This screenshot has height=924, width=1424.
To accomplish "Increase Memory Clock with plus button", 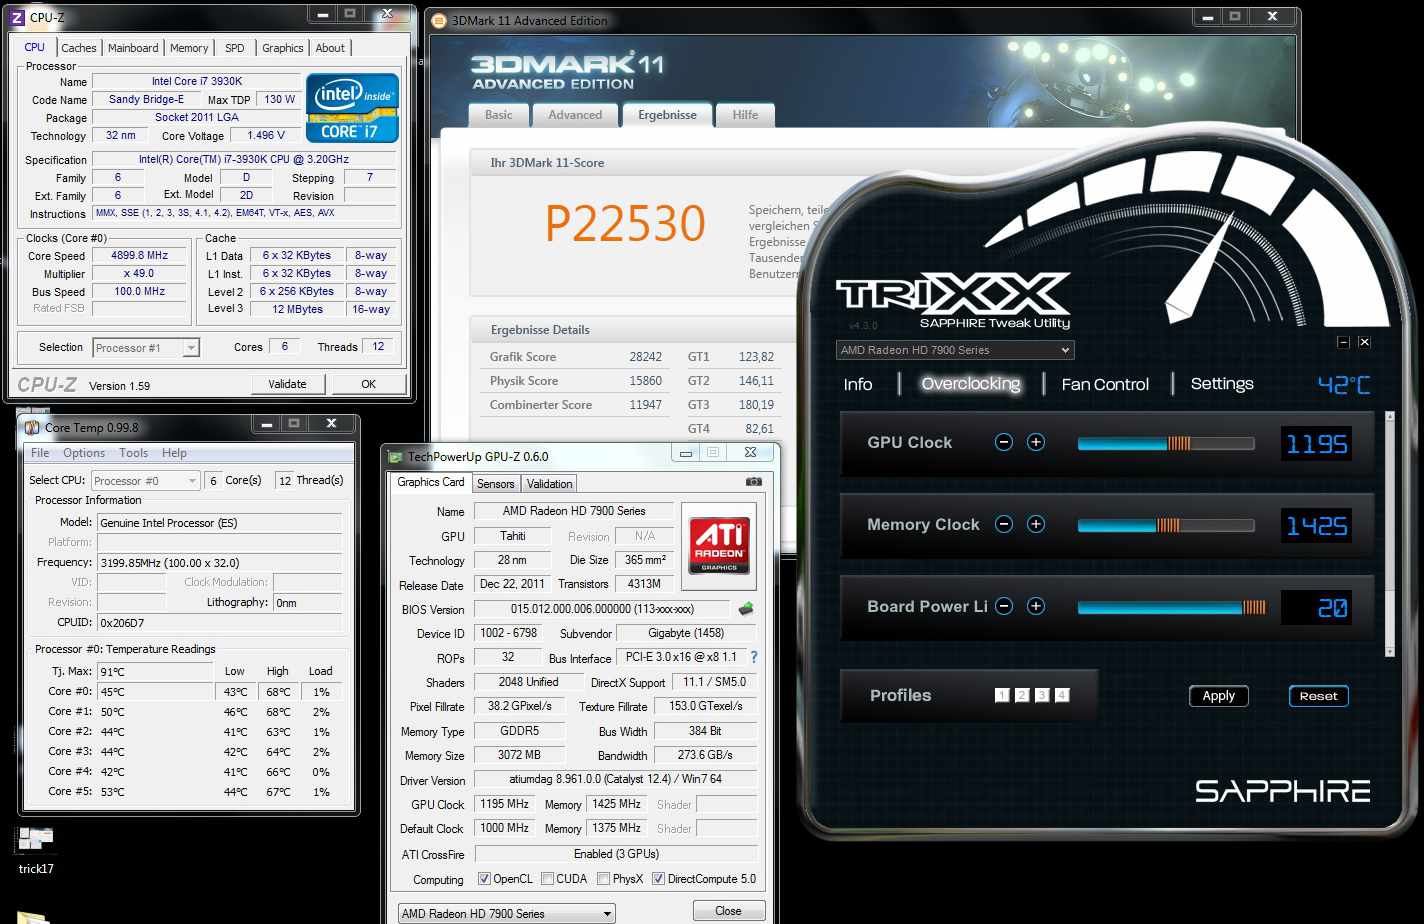I will click(1036, 524).
